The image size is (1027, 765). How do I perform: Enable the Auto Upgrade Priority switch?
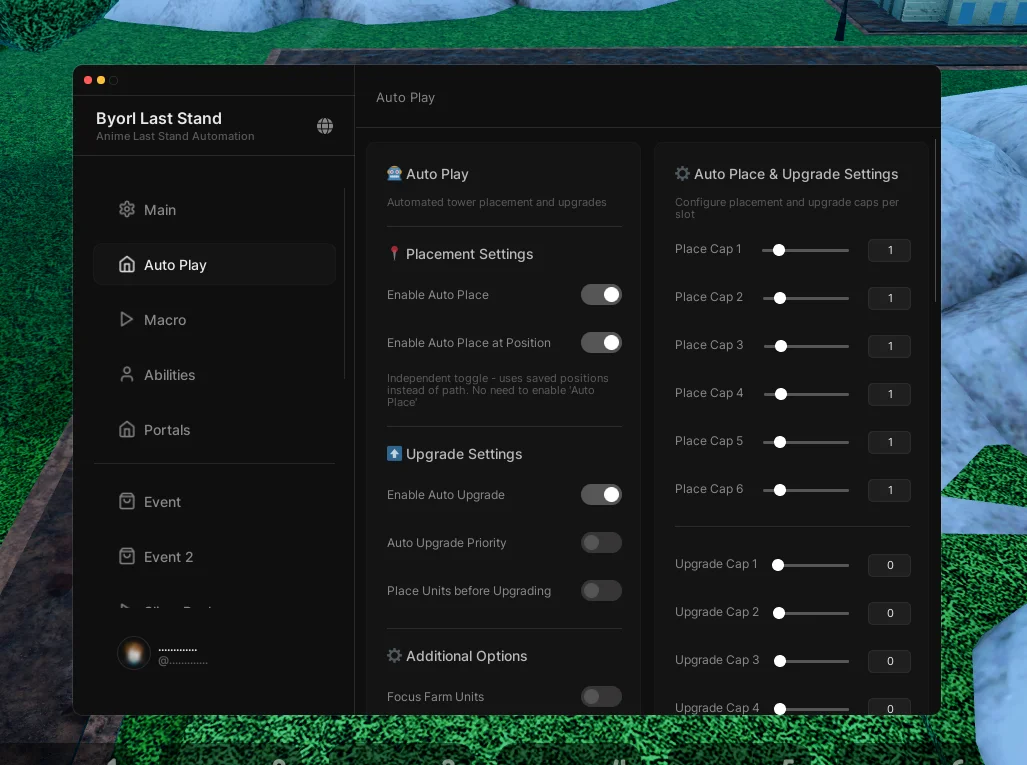coord(601,543)
